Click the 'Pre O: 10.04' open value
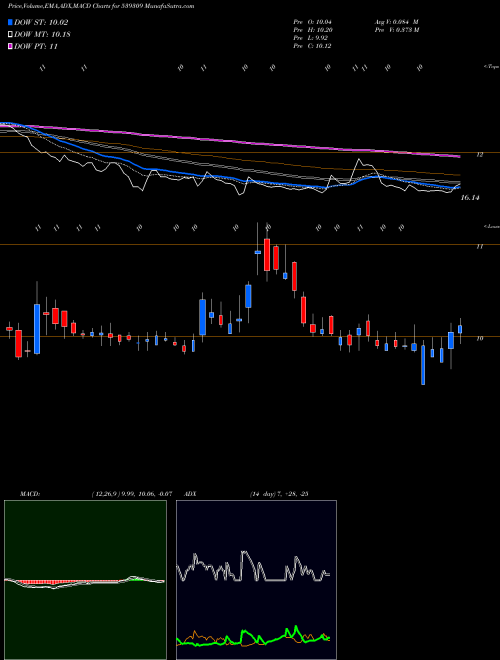500x660 pixels. coord(312,21)
